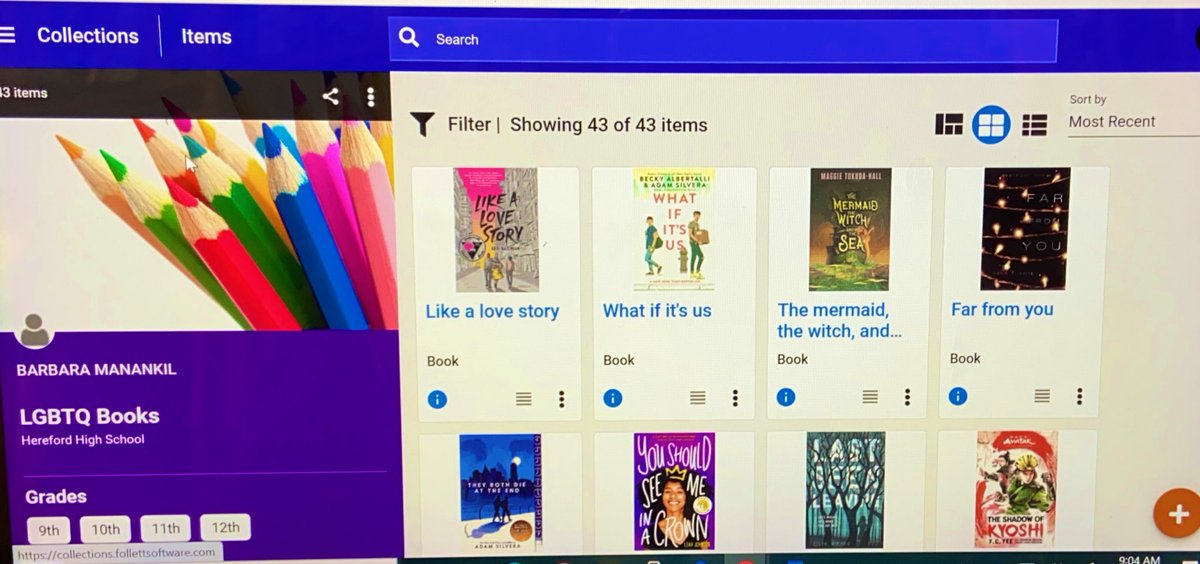
Task: Click the user avatar profile icon
Action: pos(35,331)
